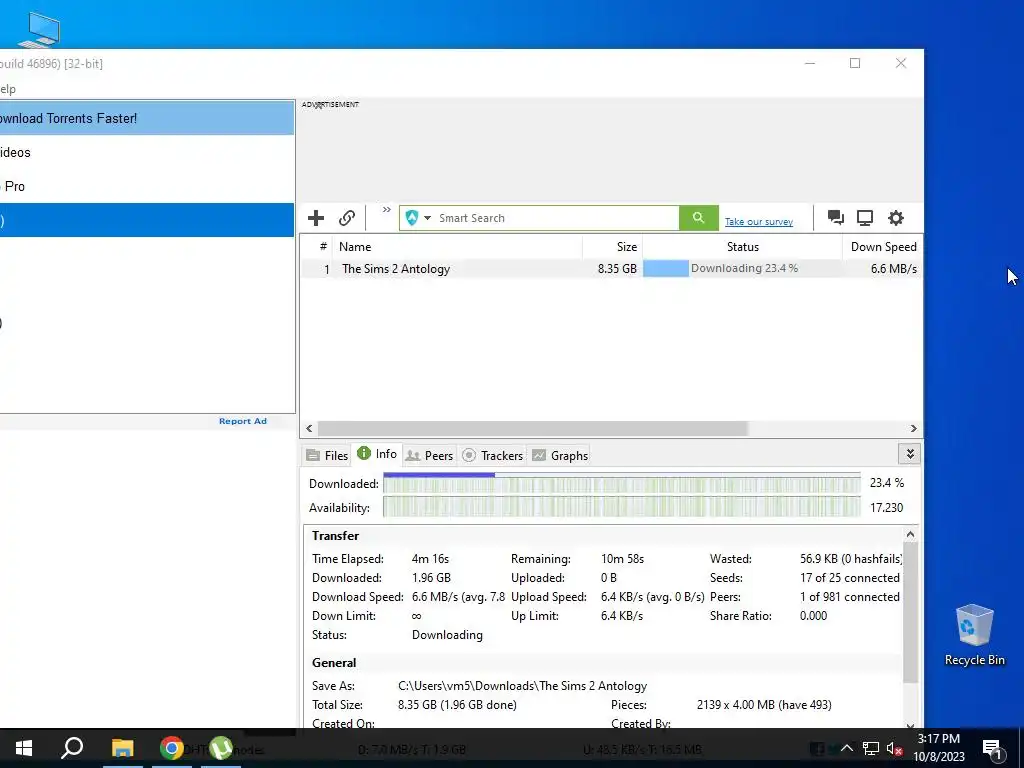
Task: Click the Remaining 10m 58s value
Action: [622, 559]
